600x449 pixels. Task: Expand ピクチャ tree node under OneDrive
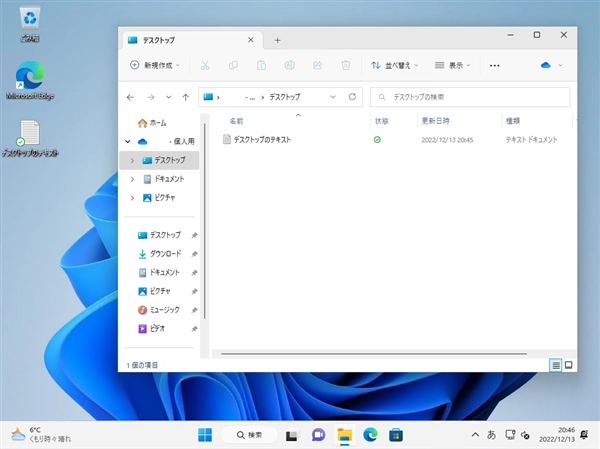pos(132,198)
